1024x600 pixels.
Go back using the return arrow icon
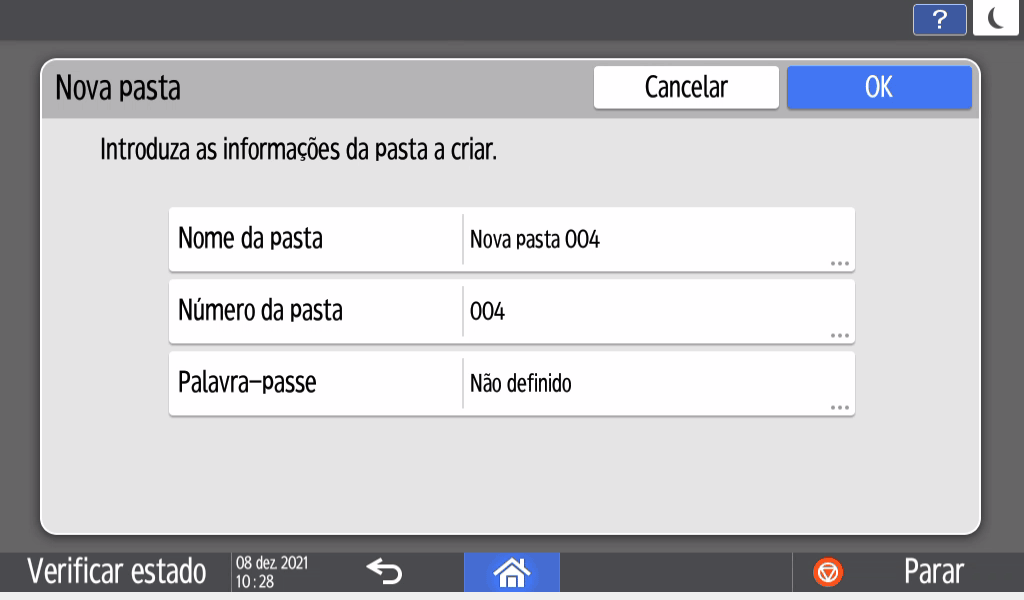coord(383,571)
